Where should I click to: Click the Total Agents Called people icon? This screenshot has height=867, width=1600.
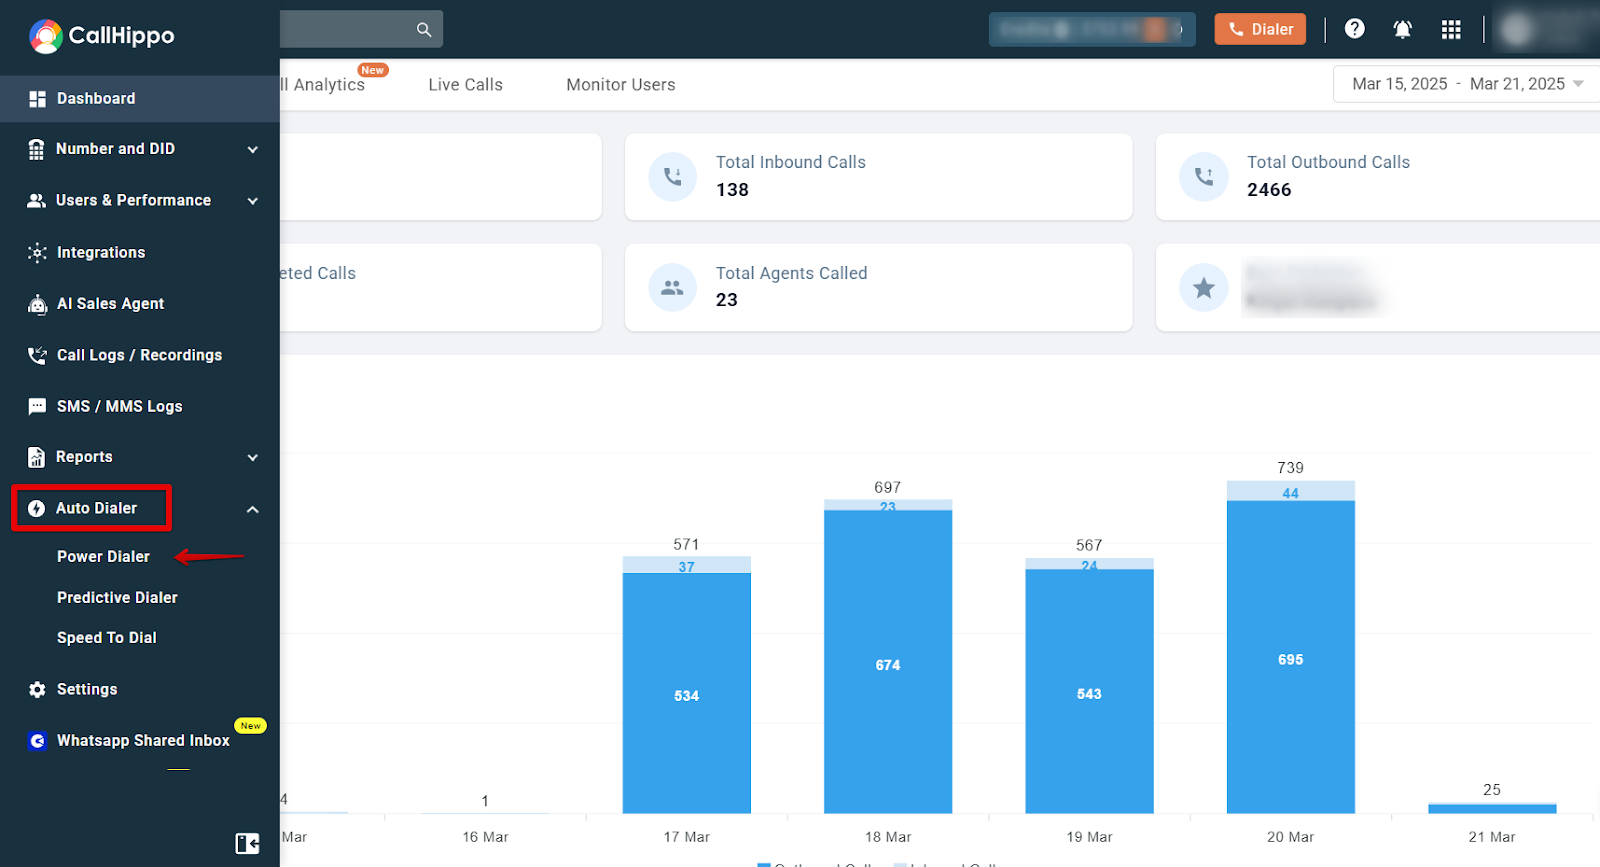click(672, 288)
